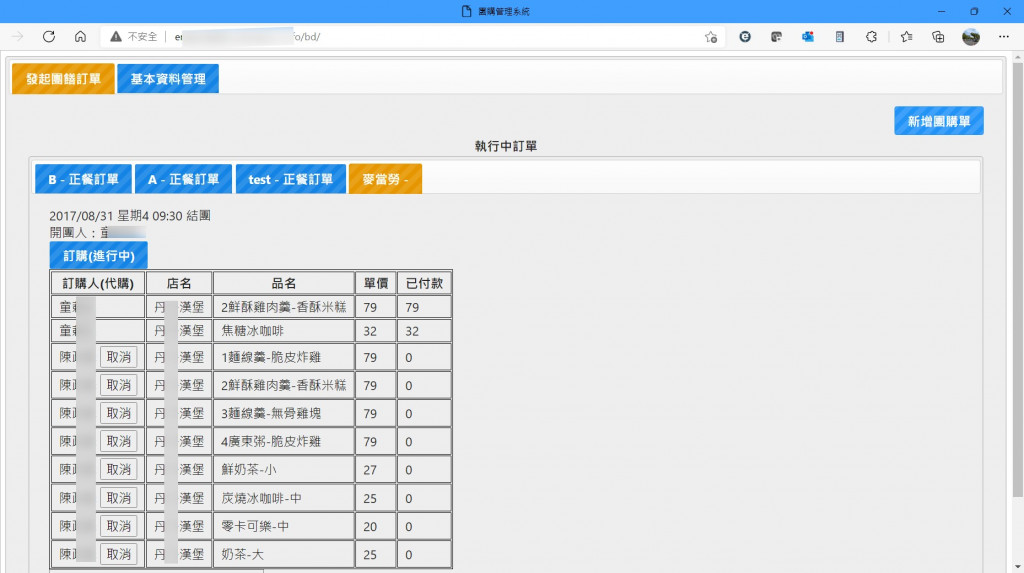Select the 執行中訂單 heading text
This screenshot has height=573, width=1024.
pyautogui.click(x=506, y=146)
